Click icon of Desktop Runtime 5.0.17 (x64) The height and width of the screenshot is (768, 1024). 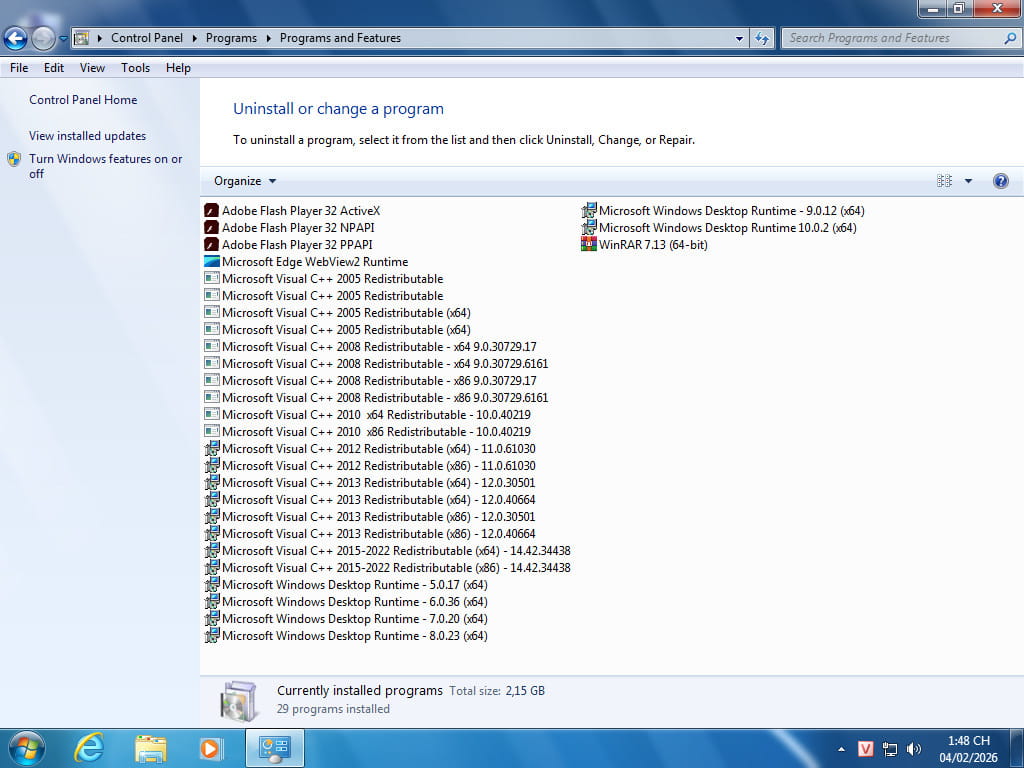(212, 584)
